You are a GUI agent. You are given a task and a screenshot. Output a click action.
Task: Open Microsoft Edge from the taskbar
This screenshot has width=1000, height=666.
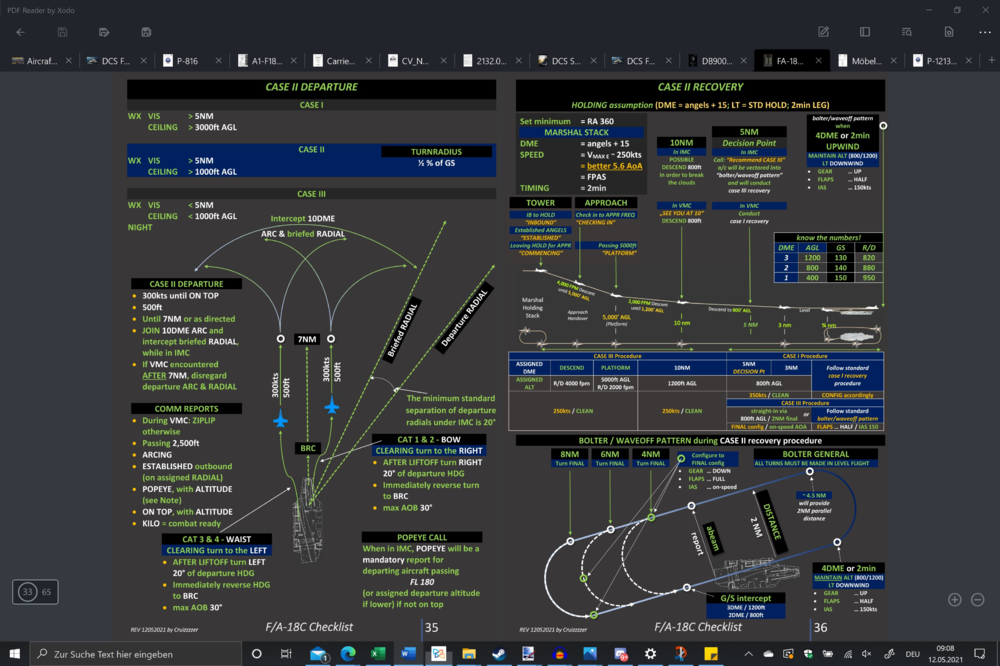click(349, 653)
